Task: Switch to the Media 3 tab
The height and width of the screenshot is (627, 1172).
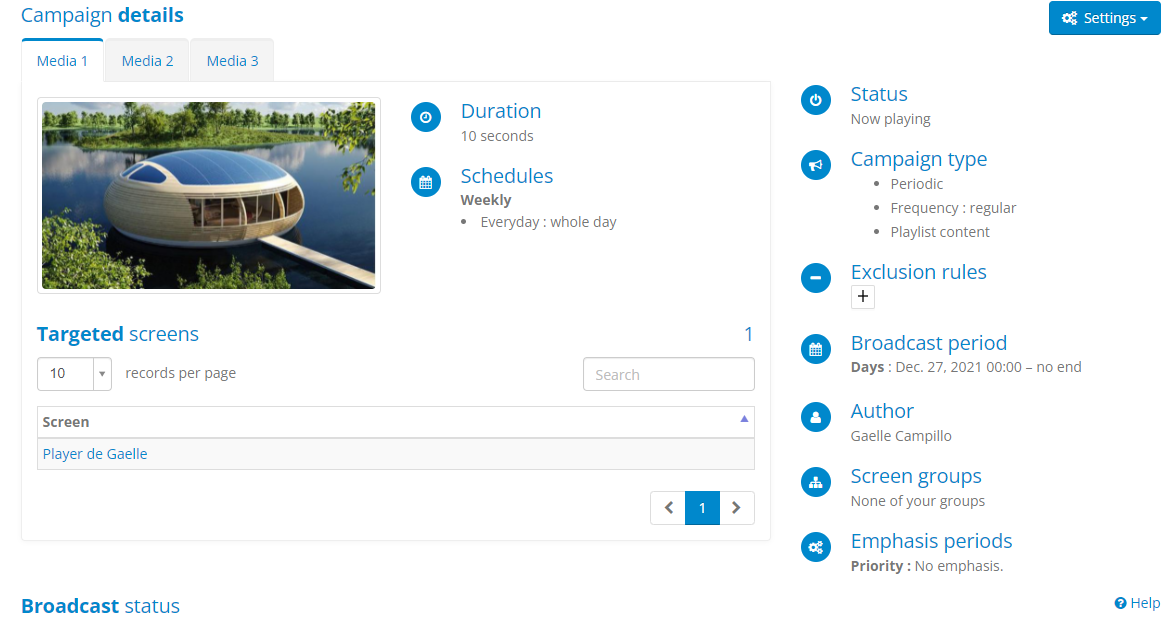Action: pos(232,61)
